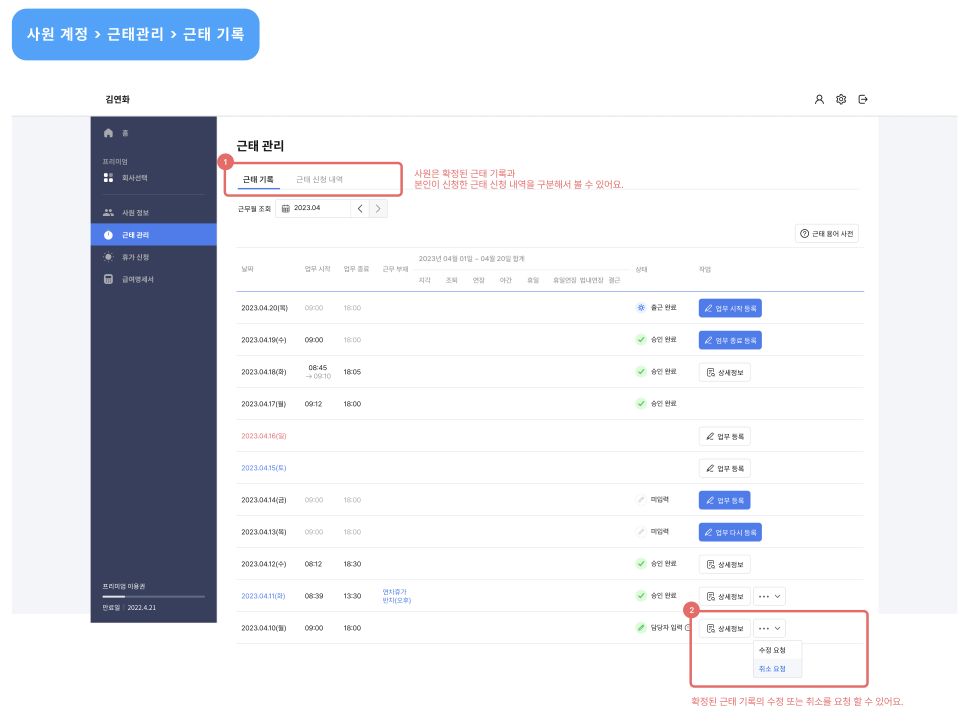Image resolution: width=970 pixels, height=725 pixels.
Task: Go to previous month with left chevron
Action: tap(360, 208)
